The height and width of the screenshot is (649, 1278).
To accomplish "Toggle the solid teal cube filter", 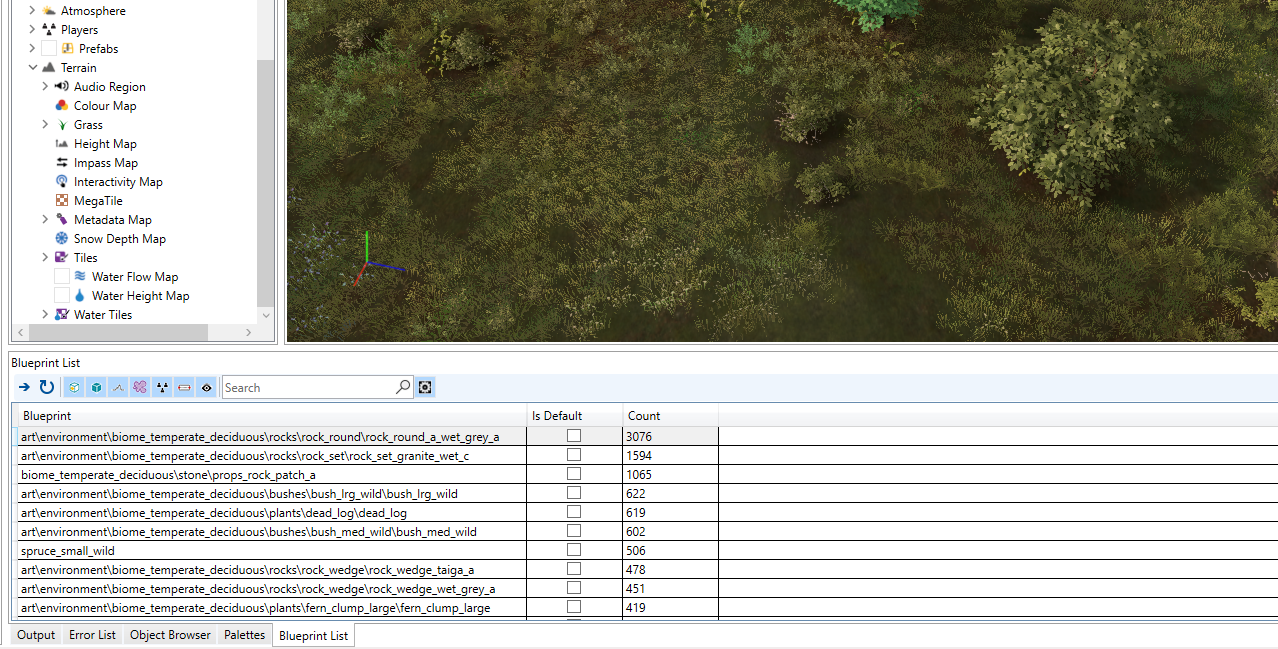I will pos(95,387).
